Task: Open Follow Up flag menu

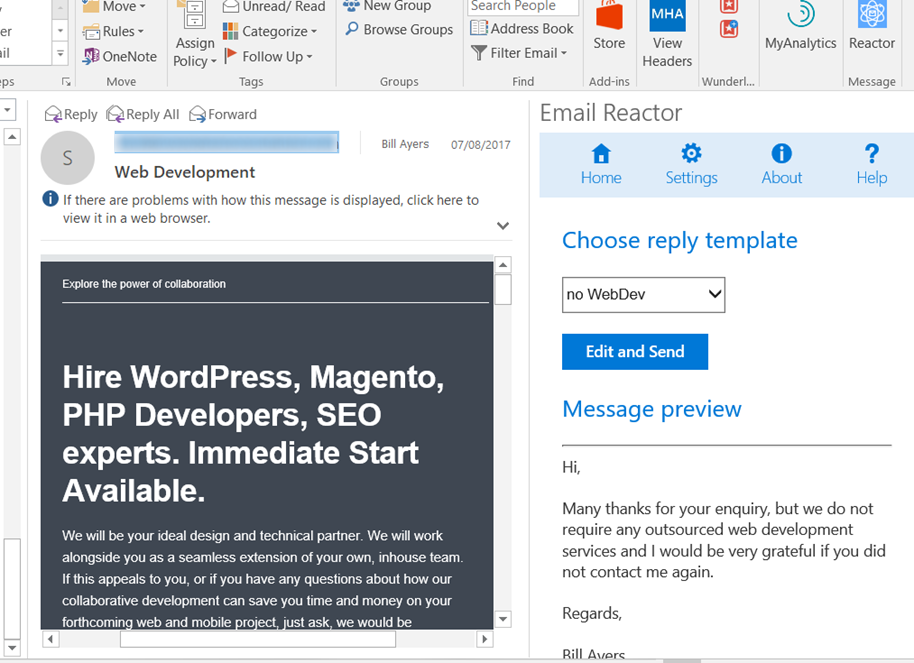Action: point(268,57)
